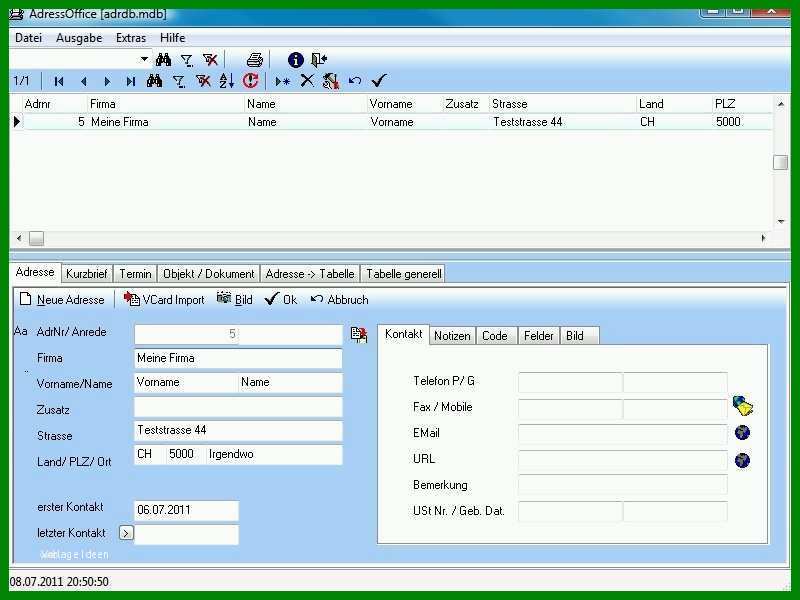Image resolution: width=800 pixels, height=600 pixels.
Task: Open the Hilfe menu
Action: coord(172,38)
